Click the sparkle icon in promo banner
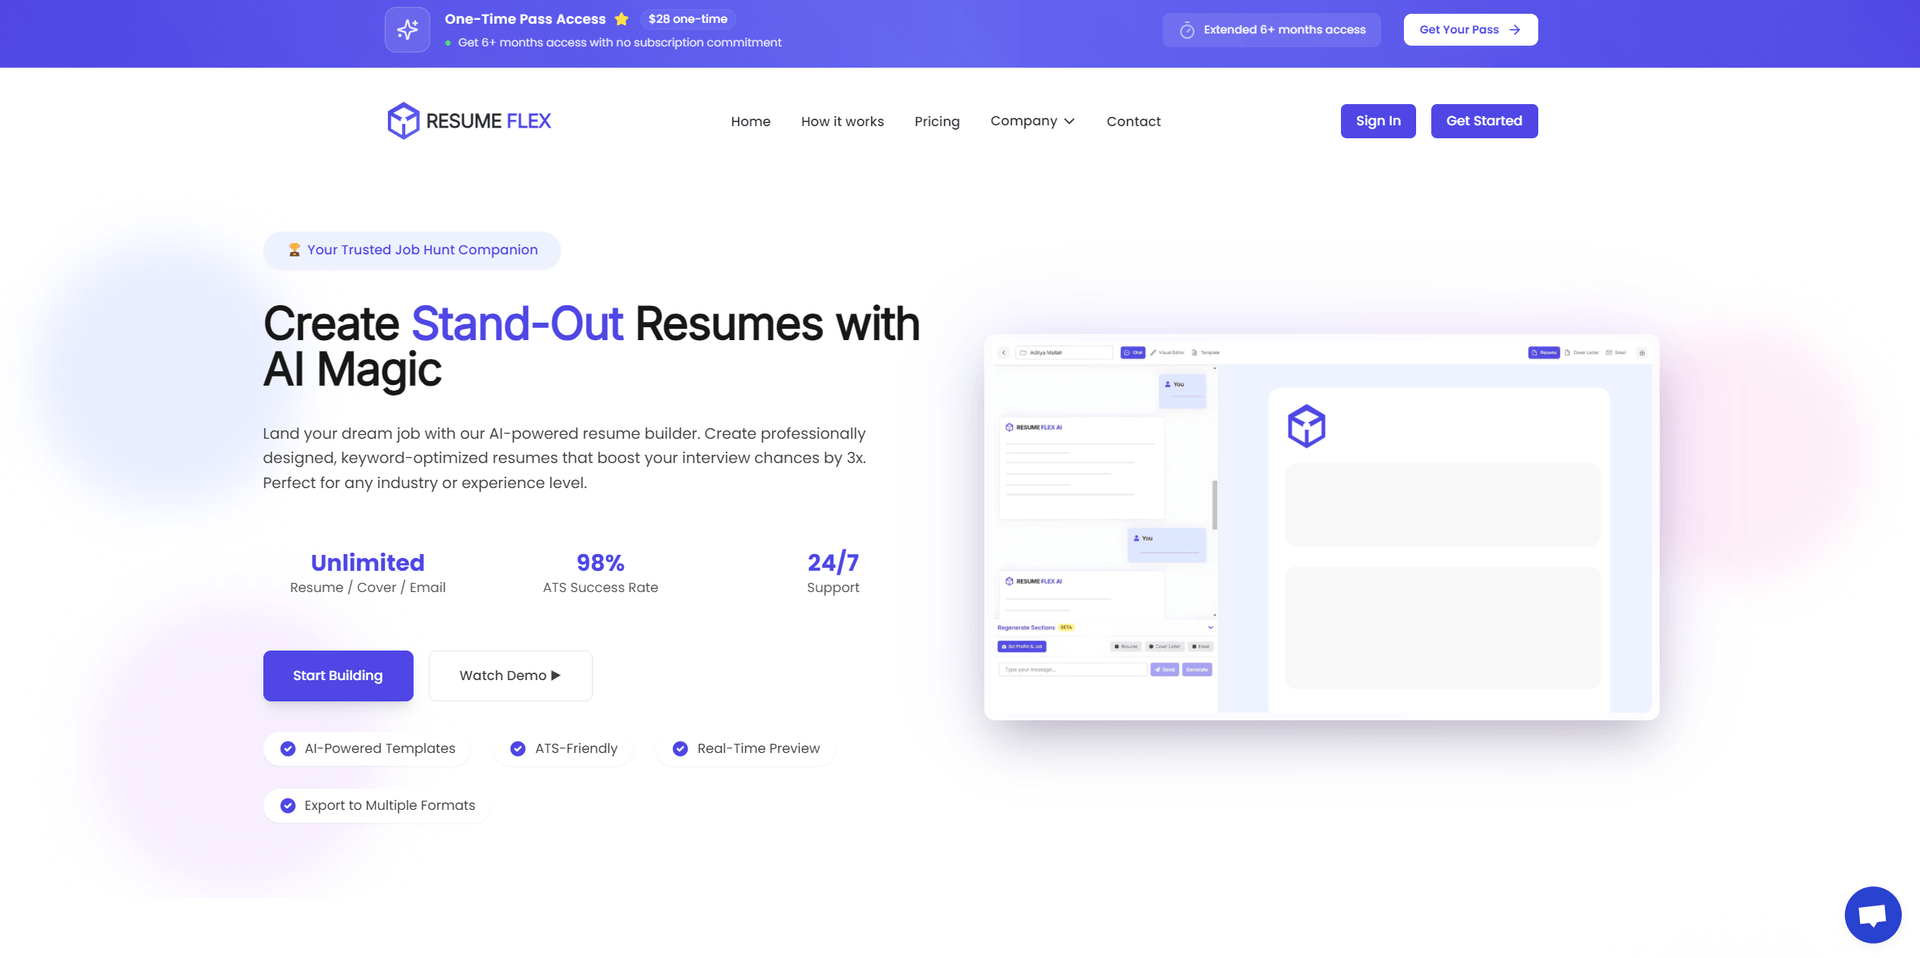Viewport: 1920px width, 958px height. pyautogui.click(x=407, y=30)
